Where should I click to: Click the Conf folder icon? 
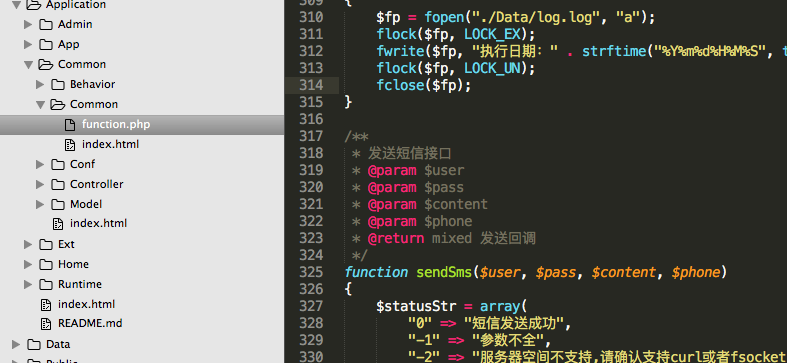(58, 164)
